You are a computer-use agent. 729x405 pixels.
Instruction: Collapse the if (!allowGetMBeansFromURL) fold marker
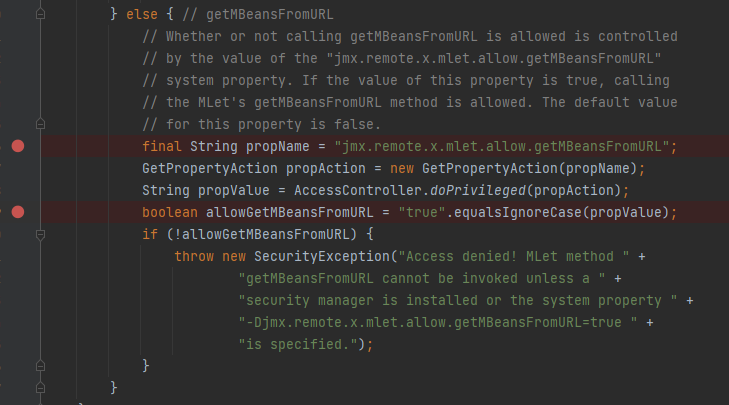[x=41, y=234]
